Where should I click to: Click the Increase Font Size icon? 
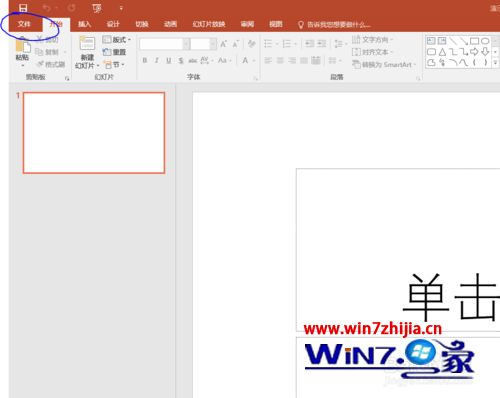coord(223,44)
